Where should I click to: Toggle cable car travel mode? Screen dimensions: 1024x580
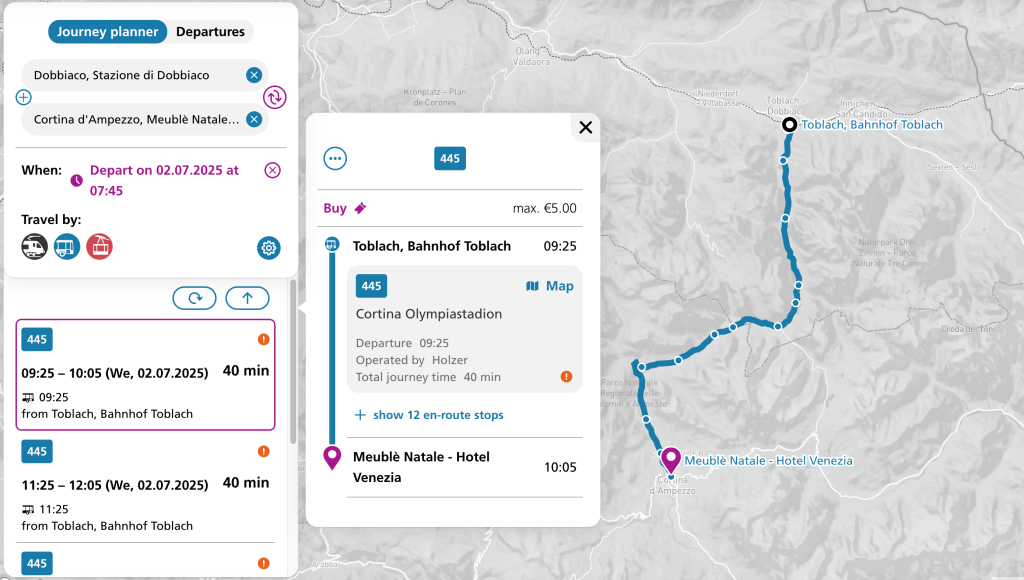(99, 246)
